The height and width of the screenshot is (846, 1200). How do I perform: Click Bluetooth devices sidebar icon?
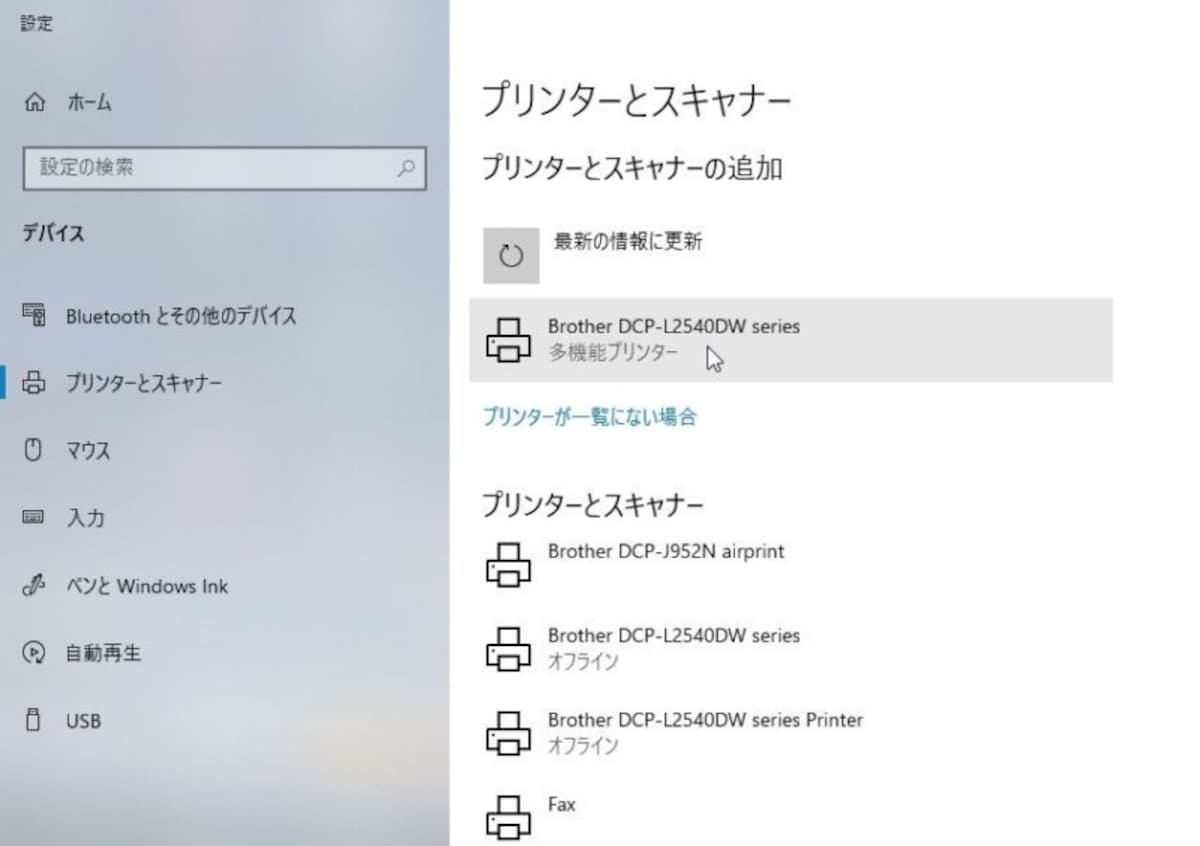[x=34, y=316]
